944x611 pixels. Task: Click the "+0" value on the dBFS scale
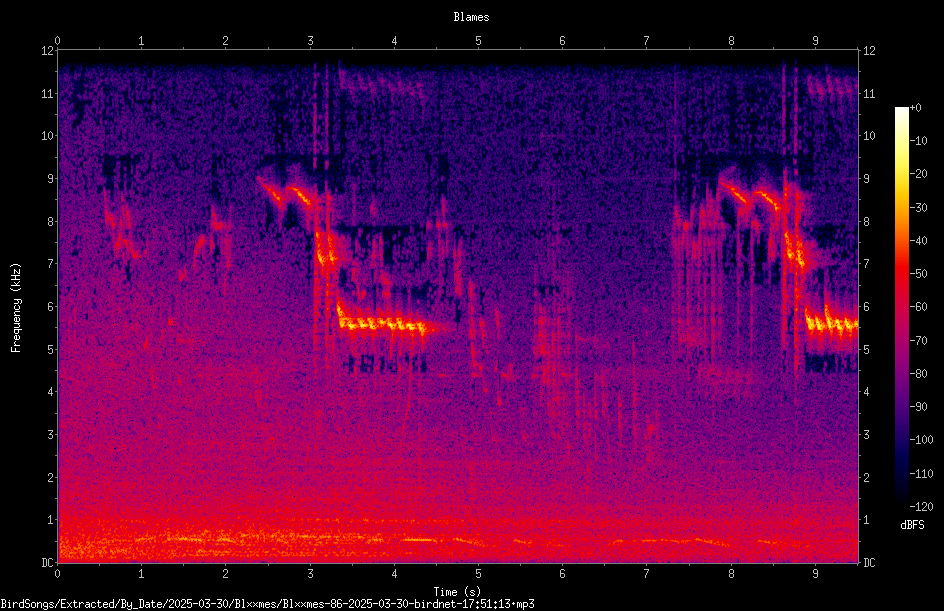pyautogui.click(x=915, y=108)
